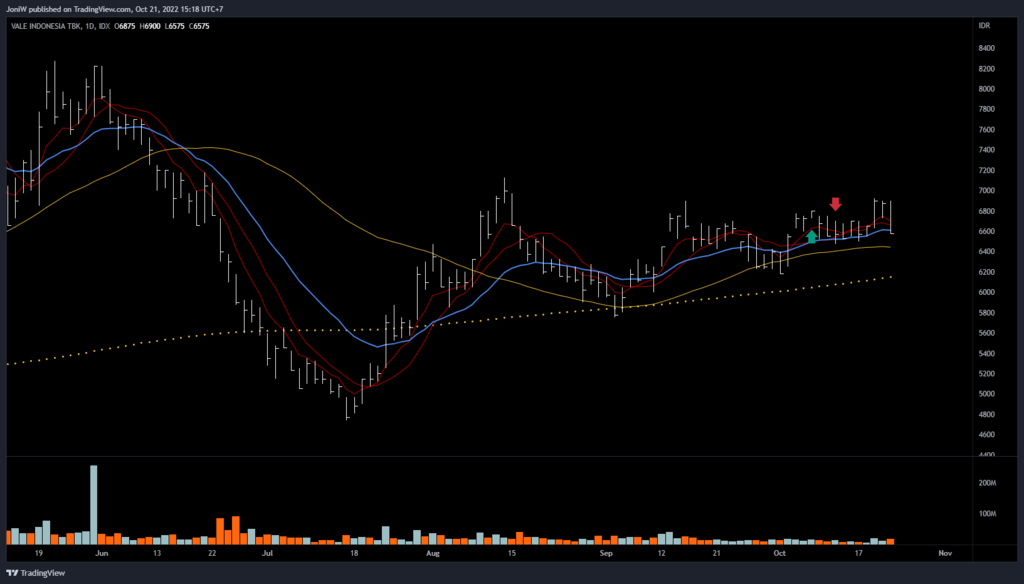Click the Oct label on time axis
1024x584 pixels.
pos(778,552)
